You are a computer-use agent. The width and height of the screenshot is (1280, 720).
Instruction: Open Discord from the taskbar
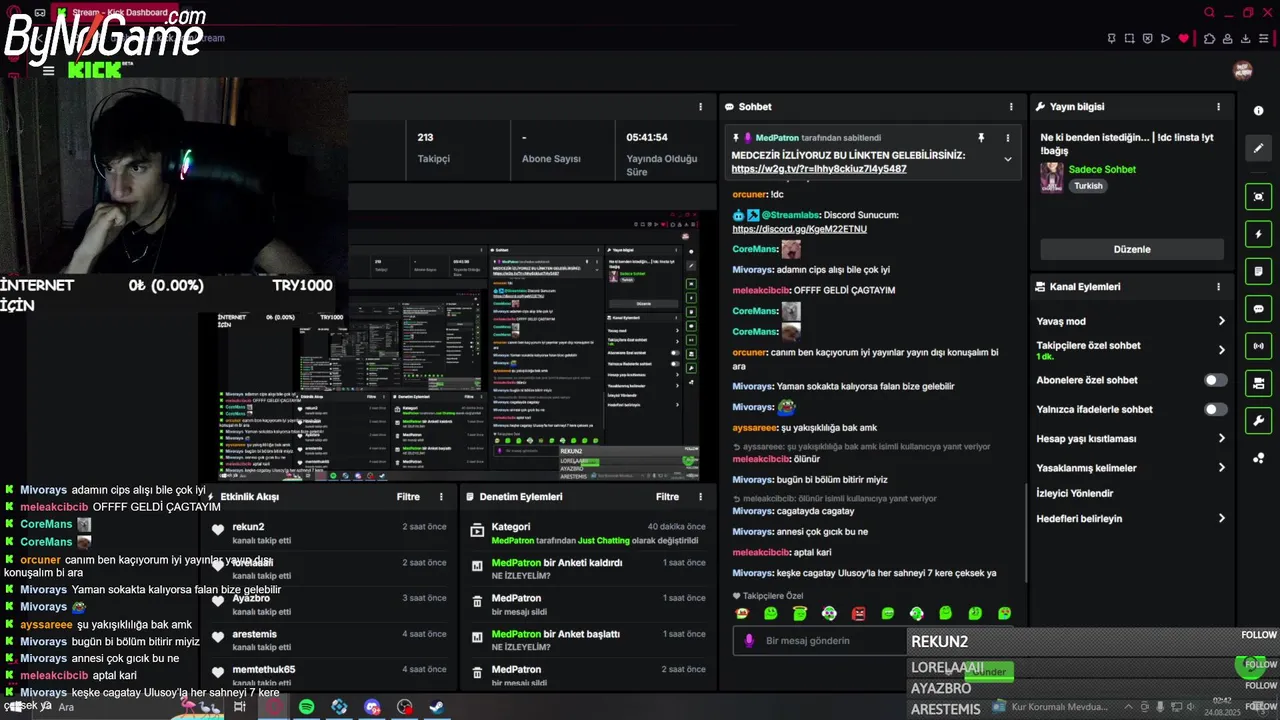tap(372, 707)
